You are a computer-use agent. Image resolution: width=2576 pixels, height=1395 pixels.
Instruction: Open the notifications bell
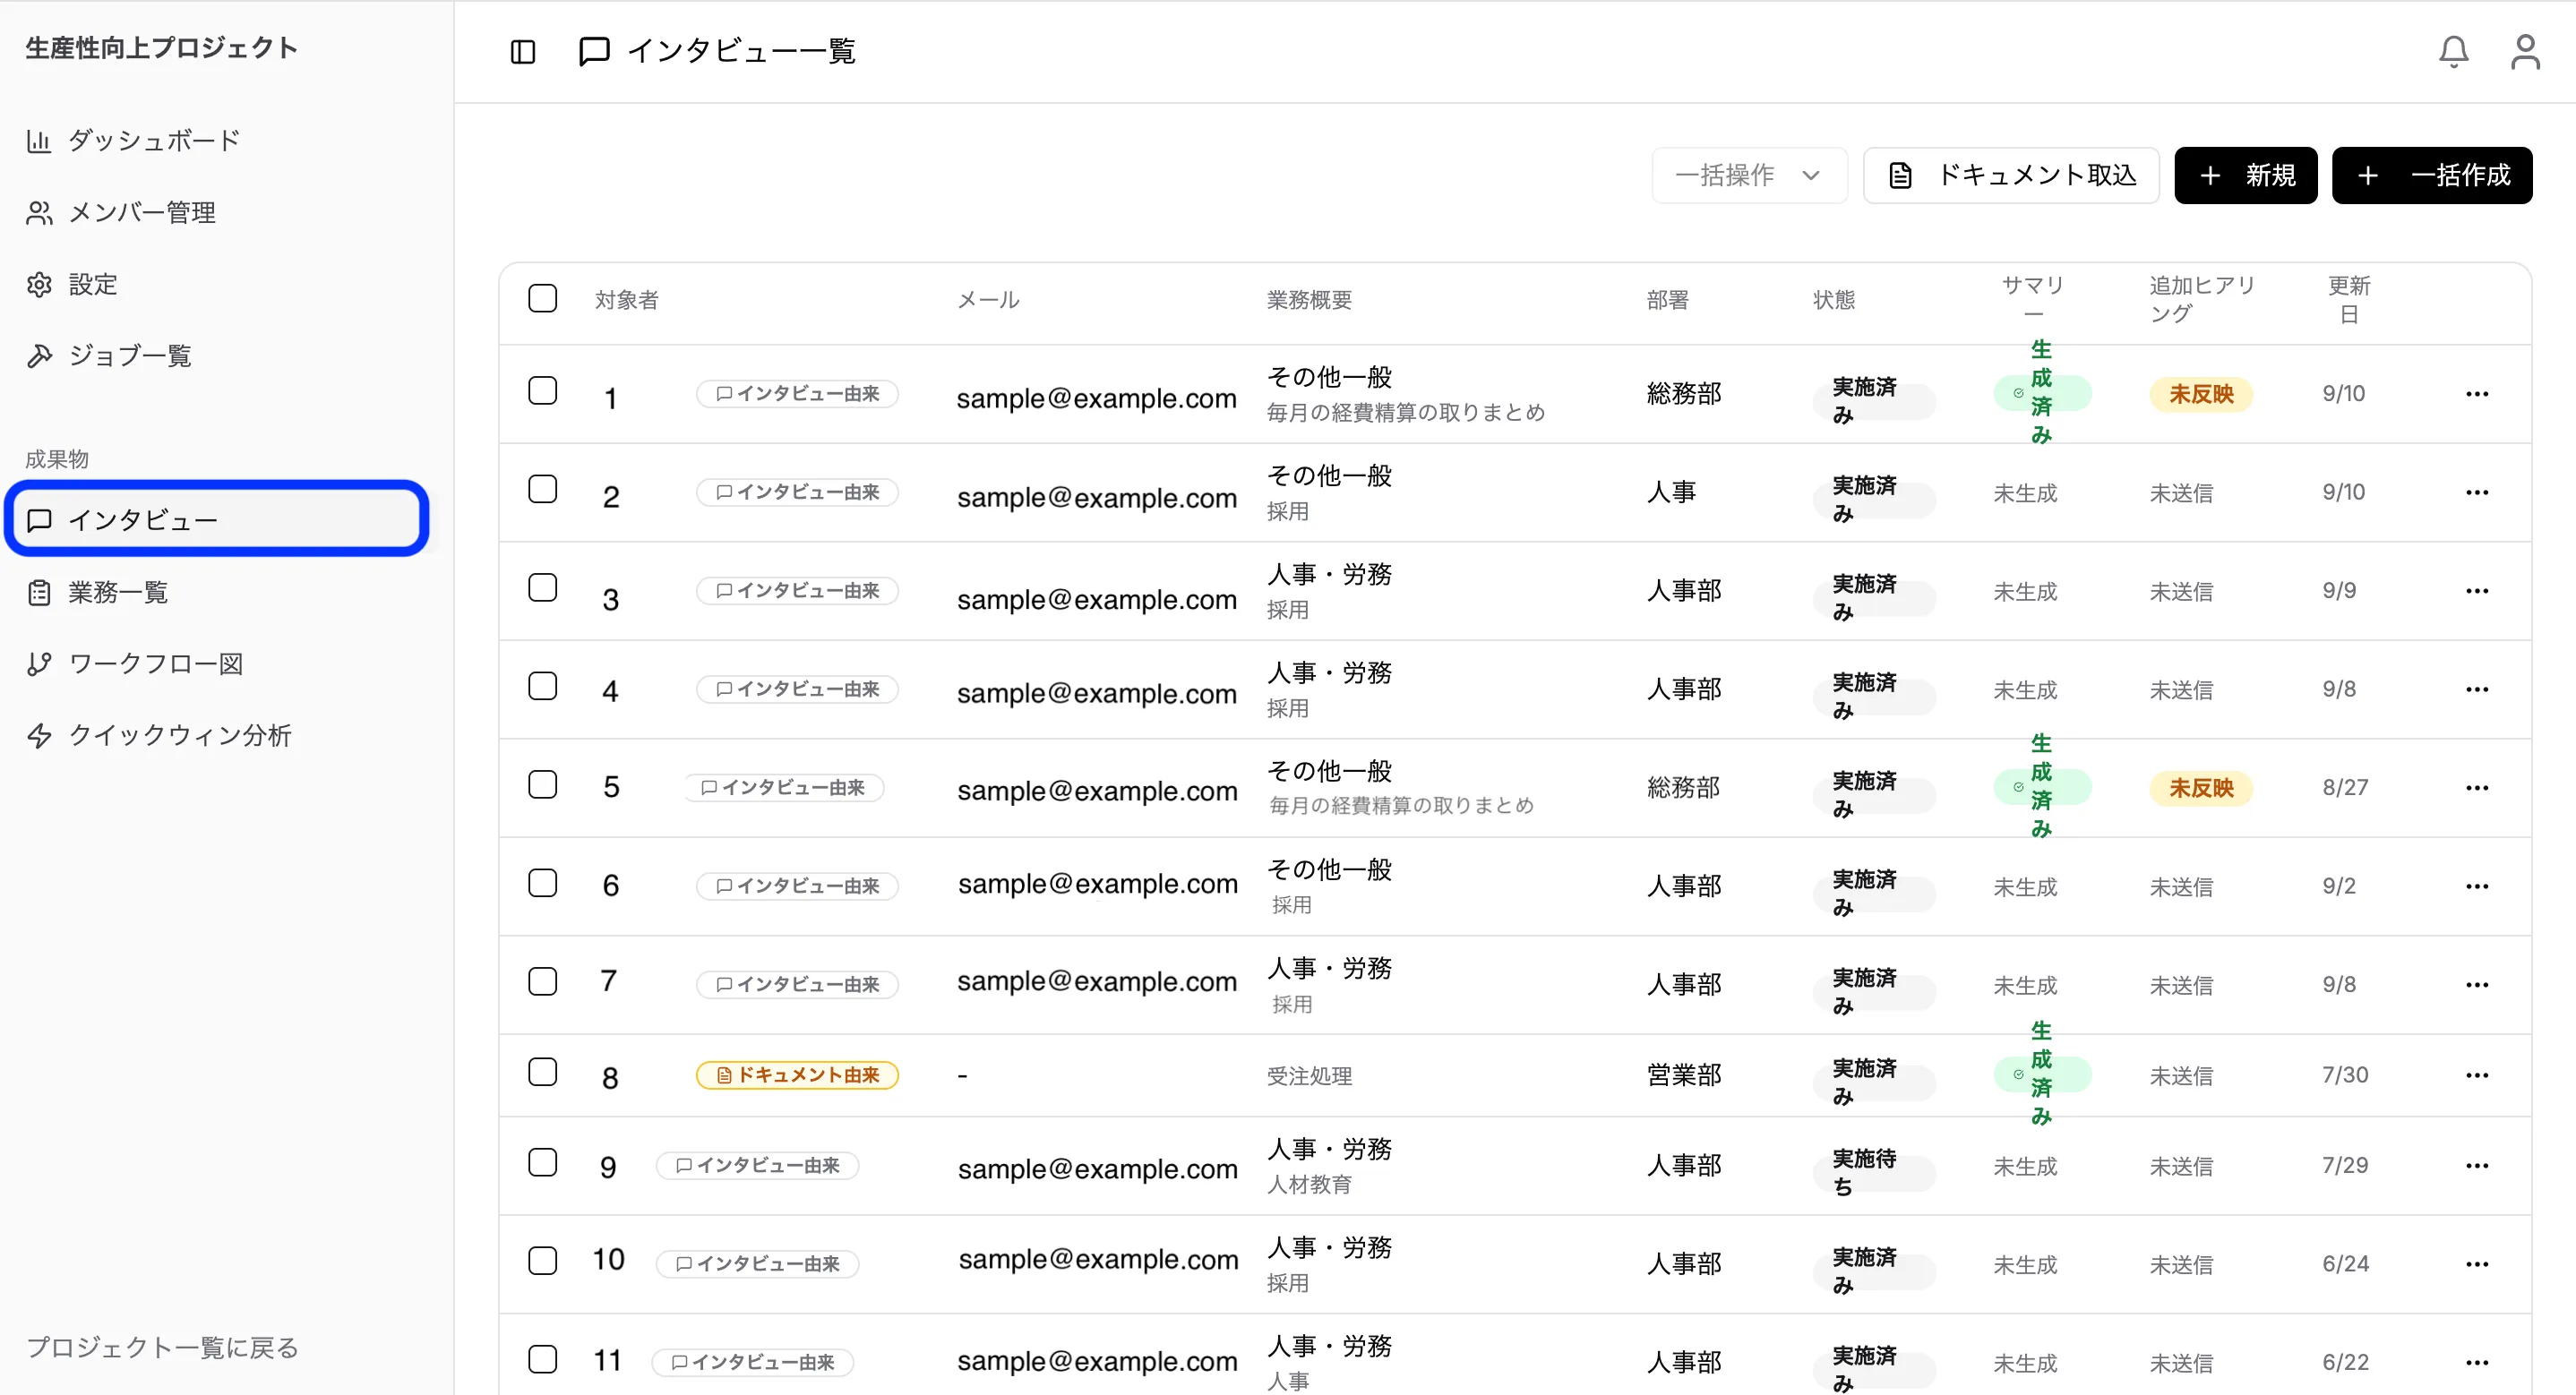(x=2453, y=52)
